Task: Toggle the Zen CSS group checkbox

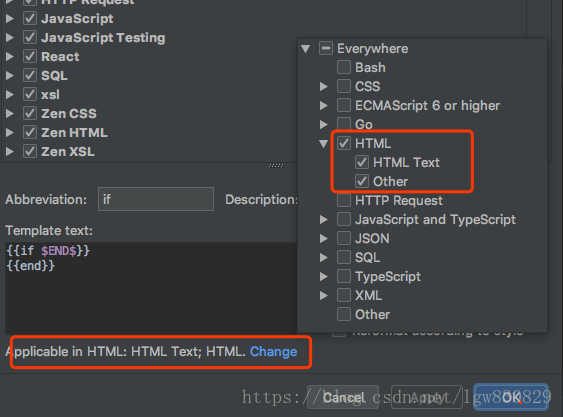Action: click(30, 113)
